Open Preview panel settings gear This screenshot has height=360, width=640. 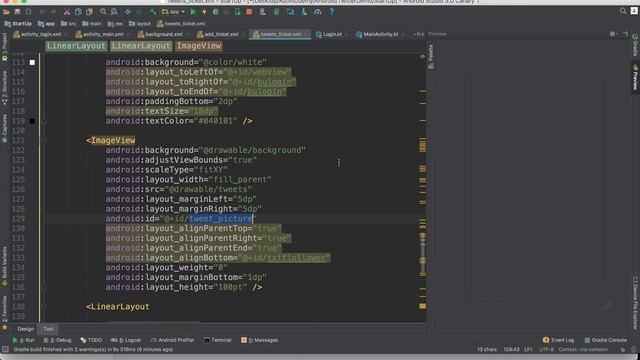click(613, 34)
